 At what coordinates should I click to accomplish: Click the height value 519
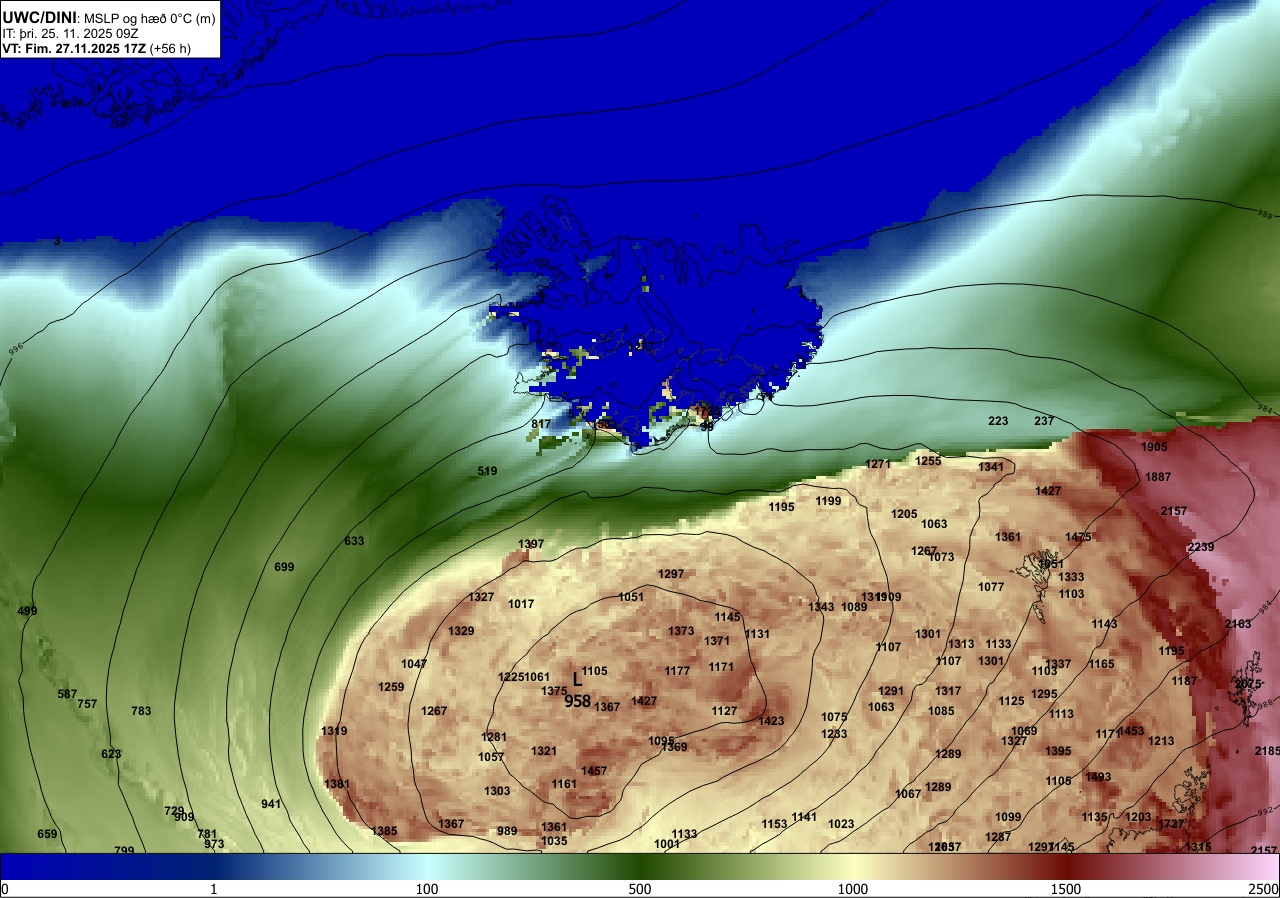click(x=487, y=471)
